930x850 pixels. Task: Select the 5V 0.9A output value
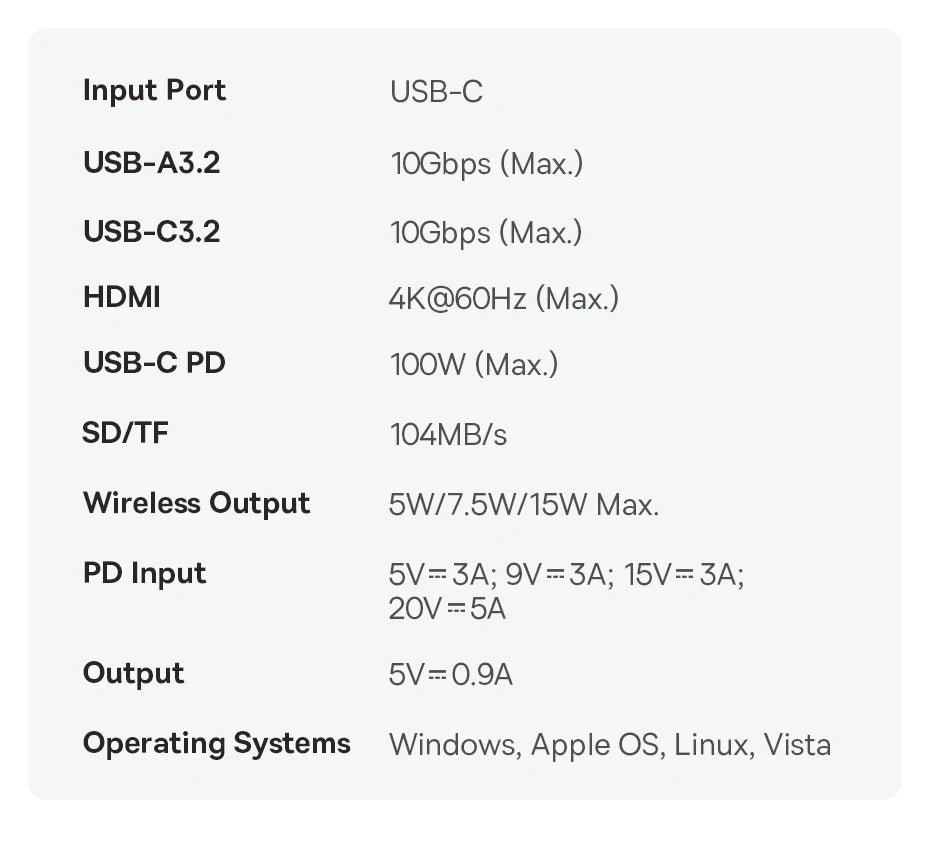(451, 675)
